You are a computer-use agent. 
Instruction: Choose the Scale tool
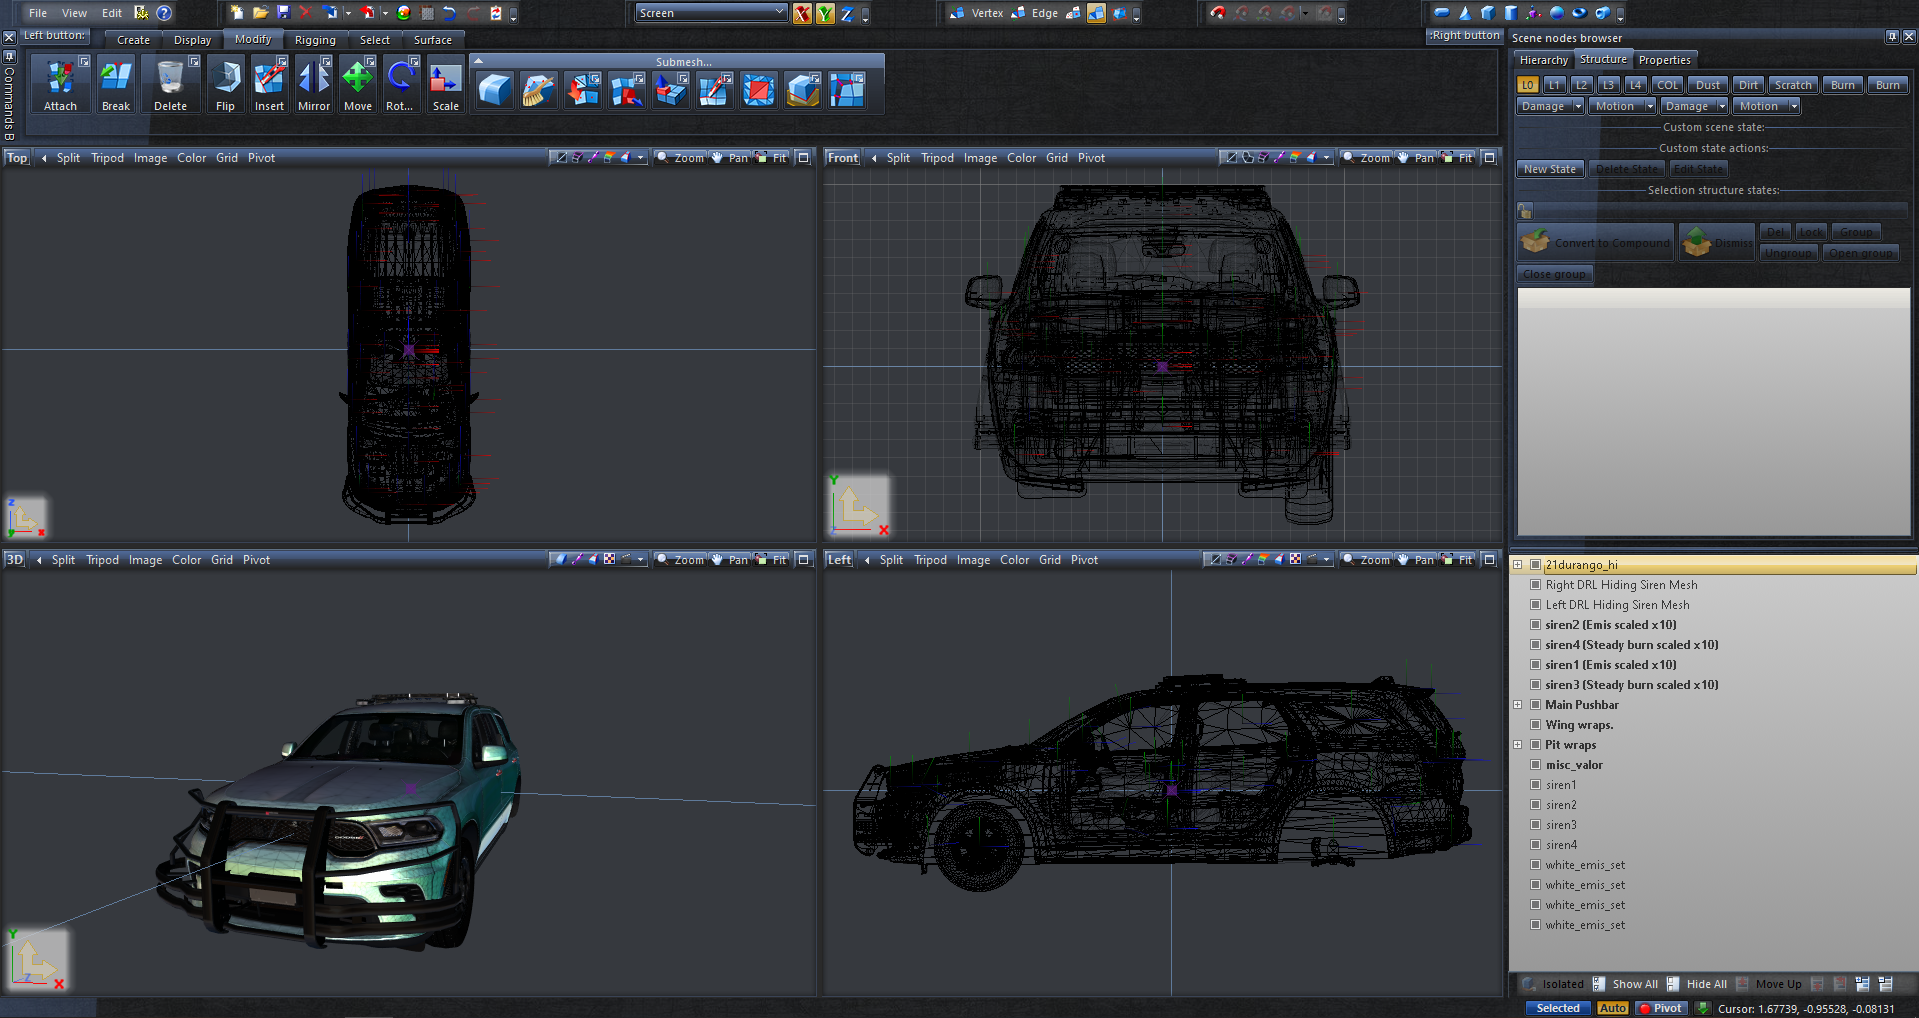click(446, 84)
